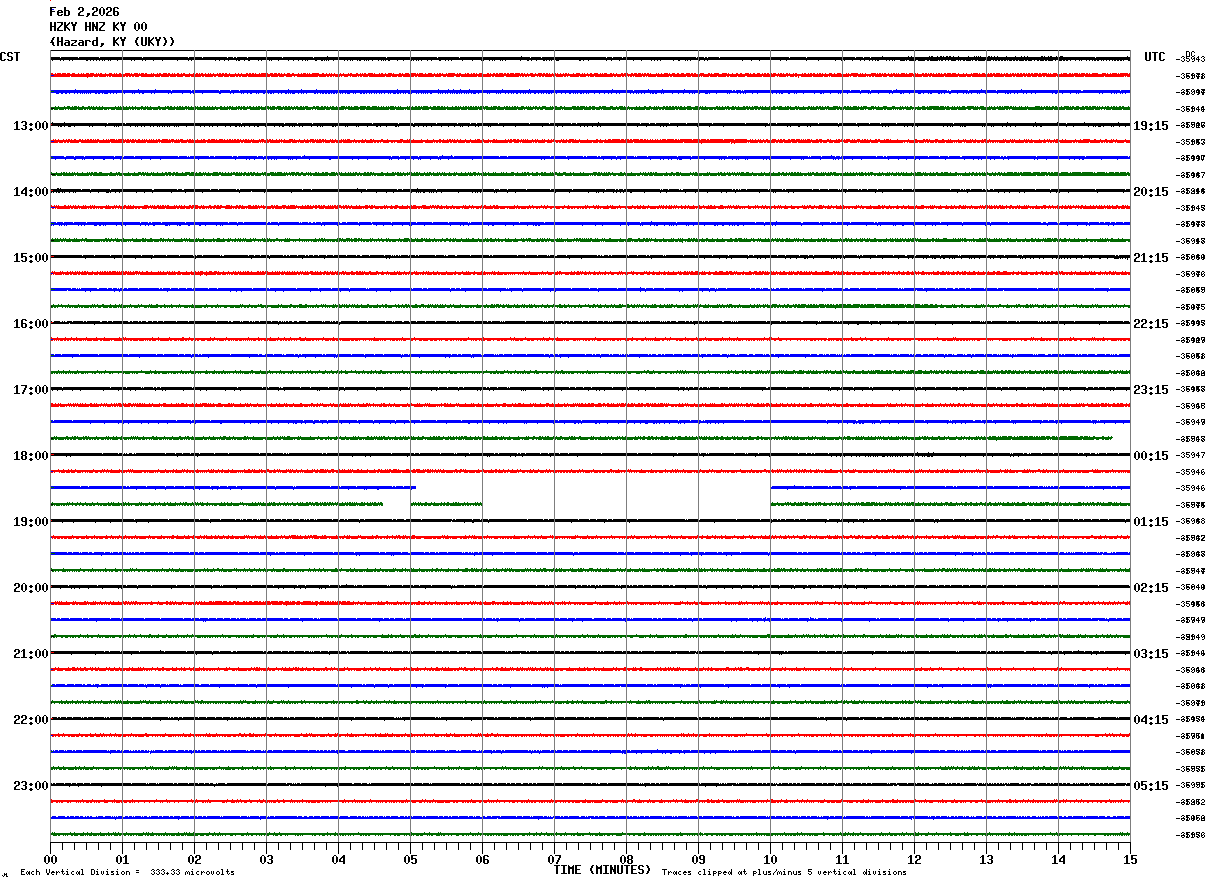Select the 19:15 UTC time label
This screenshot has height=886, width=1210.
point(1151,126)
